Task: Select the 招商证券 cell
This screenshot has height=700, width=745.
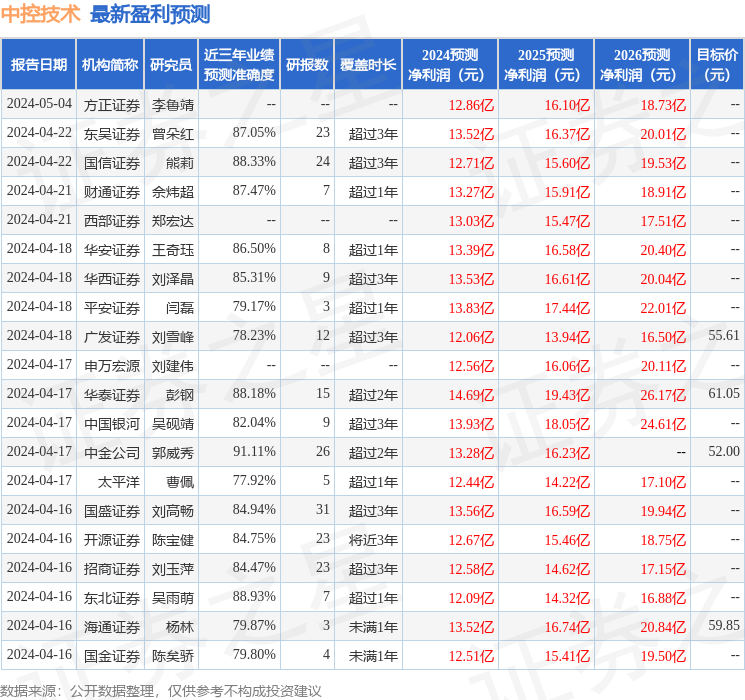Action: [x=112, y=569]
